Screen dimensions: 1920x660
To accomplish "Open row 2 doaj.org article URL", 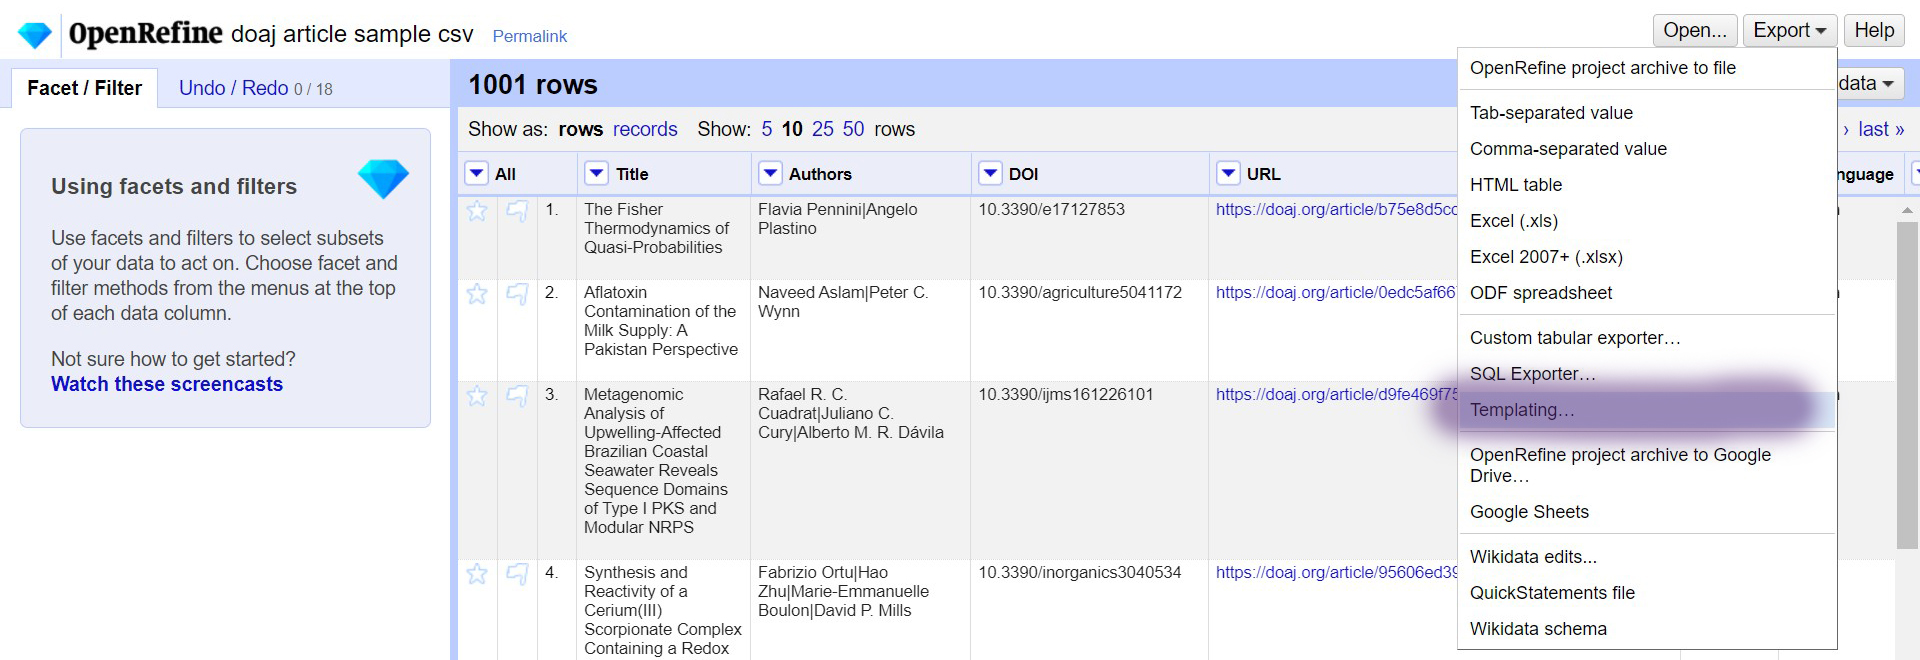I will (1336, 292).
